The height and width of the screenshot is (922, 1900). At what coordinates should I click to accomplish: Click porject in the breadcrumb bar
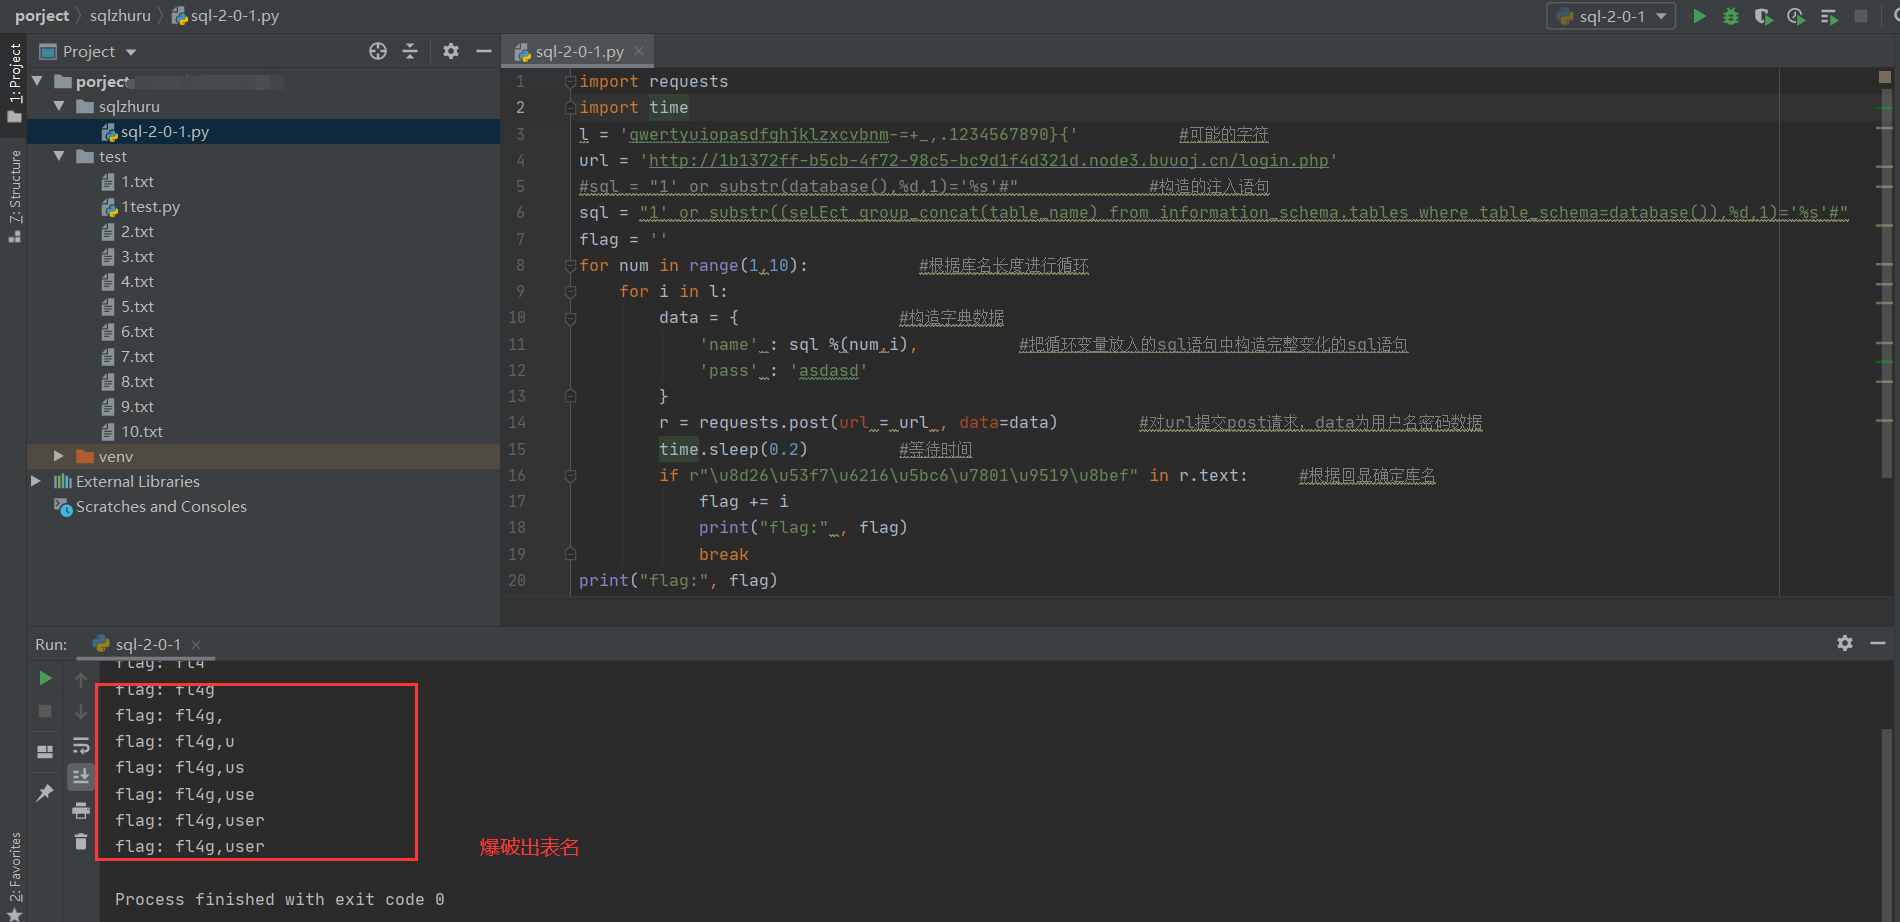[42, 15]
